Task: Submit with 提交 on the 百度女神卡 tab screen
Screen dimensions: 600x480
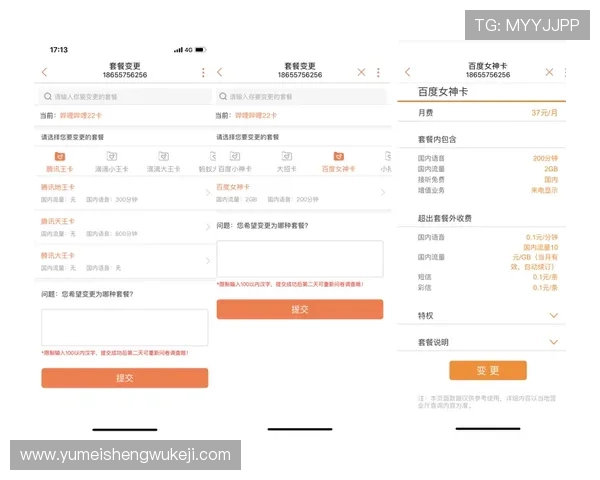Action: pos(300,309)
